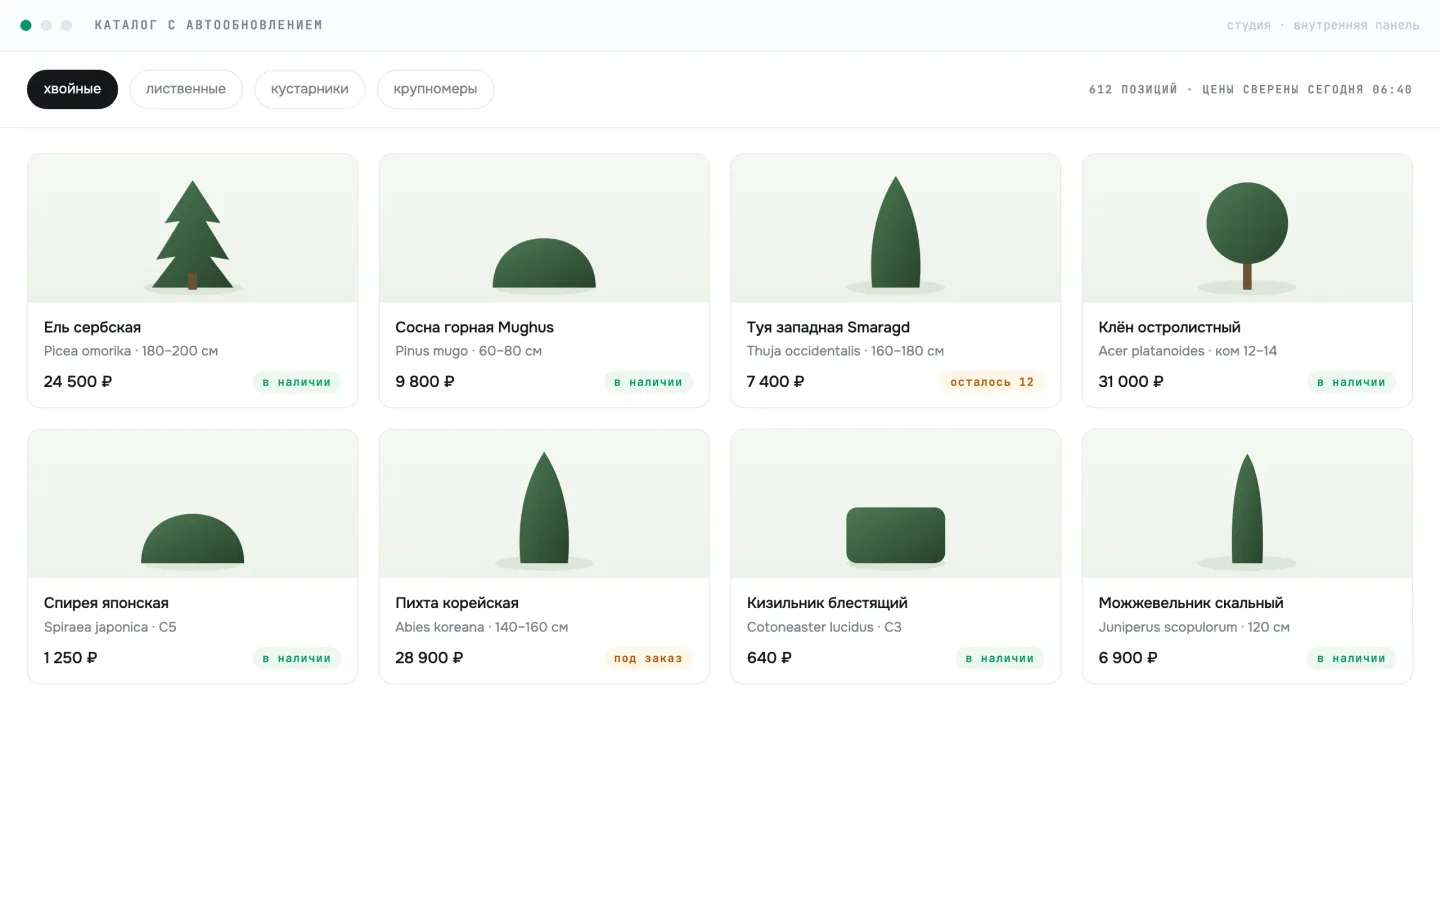Switch to the лиственные filter tab
Image resolution: width=1440 pixels, height=900 pixels.
pyautogui.click(x=186, y=89)
